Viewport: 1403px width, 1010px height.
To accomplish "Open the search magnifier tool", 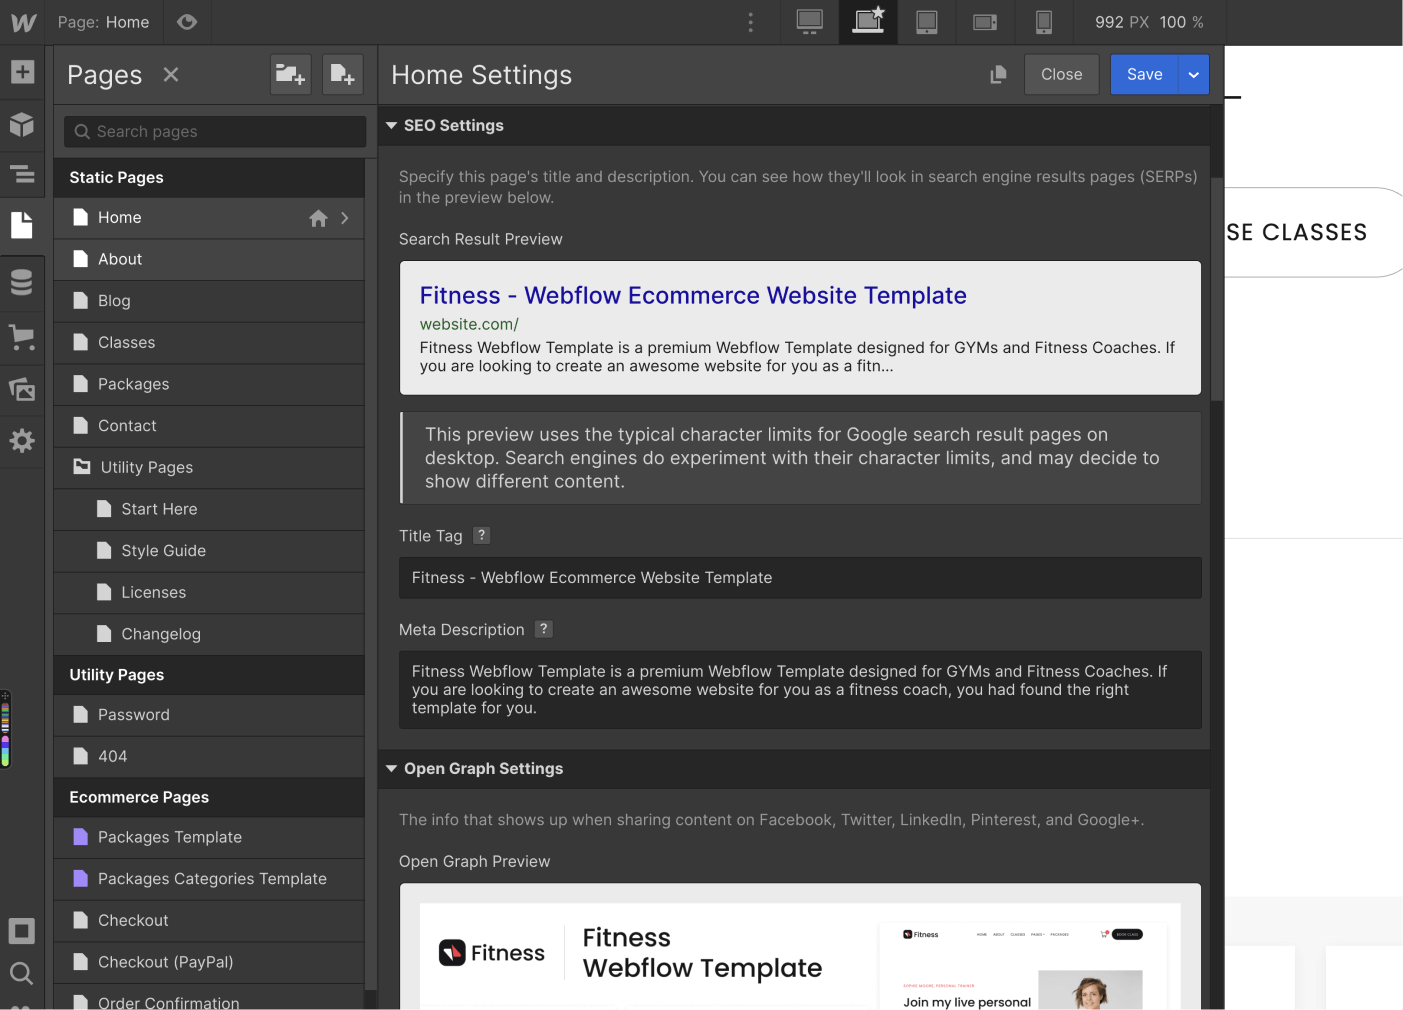I will [22, 973].
